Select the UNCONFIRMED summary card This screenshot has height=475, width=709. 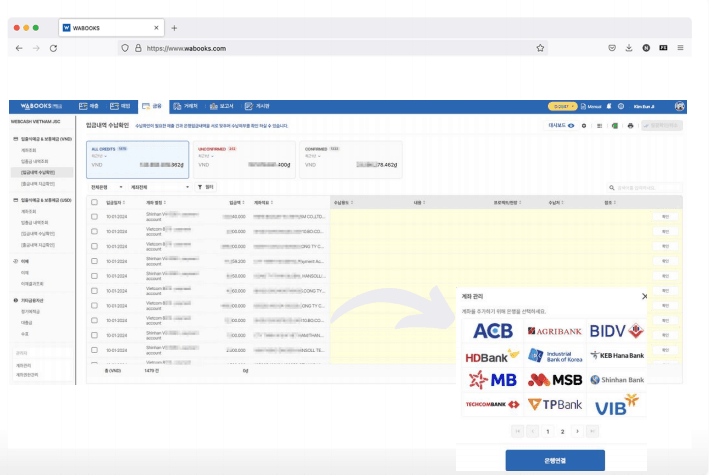click(244, 159)
